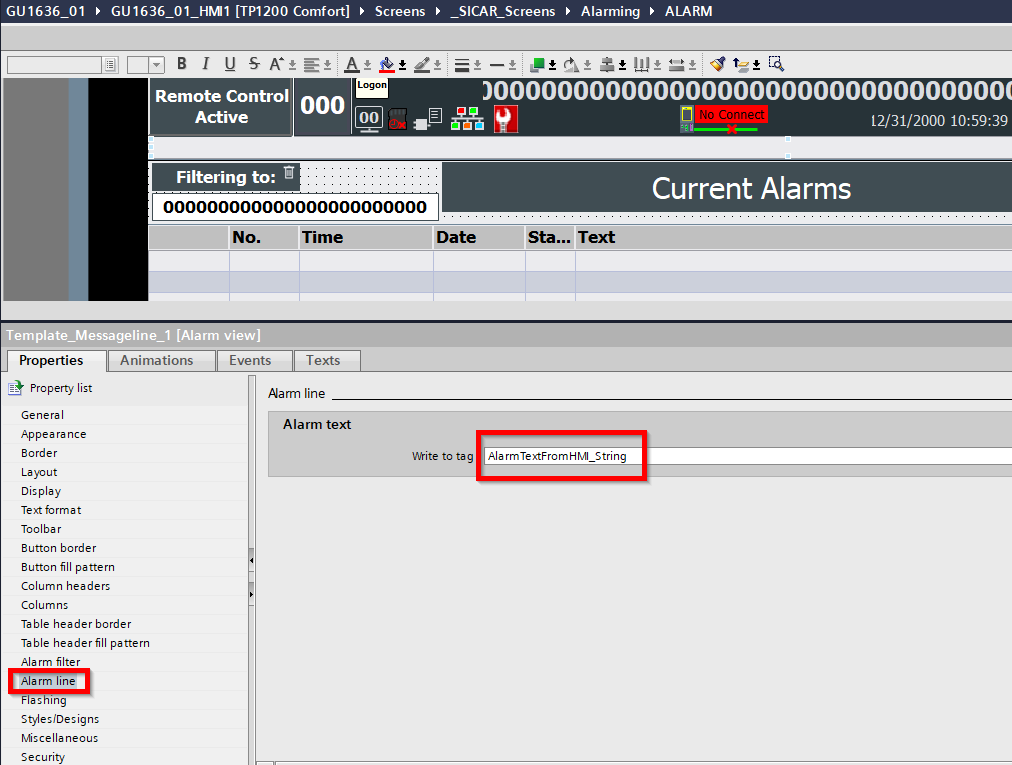Click the make same size icon

676,65
